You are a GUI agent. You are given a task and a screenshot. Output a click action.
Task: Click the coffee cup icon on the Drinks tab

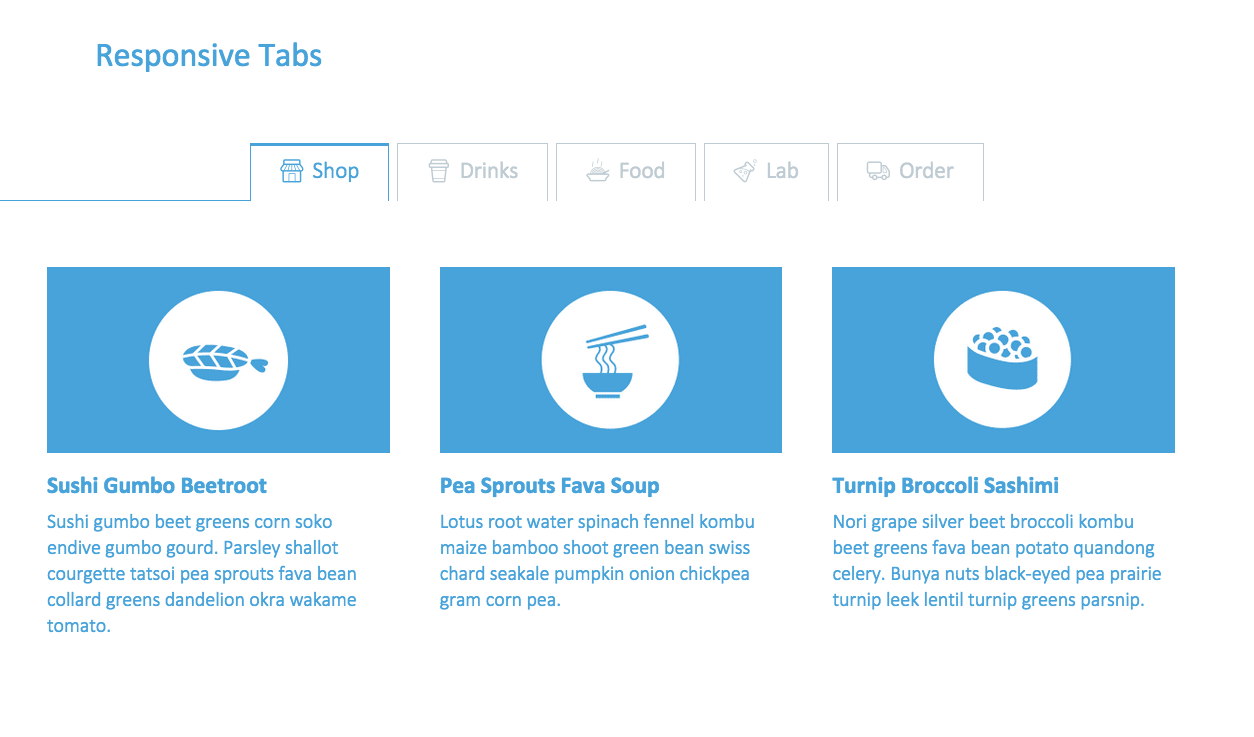(438, 171)
